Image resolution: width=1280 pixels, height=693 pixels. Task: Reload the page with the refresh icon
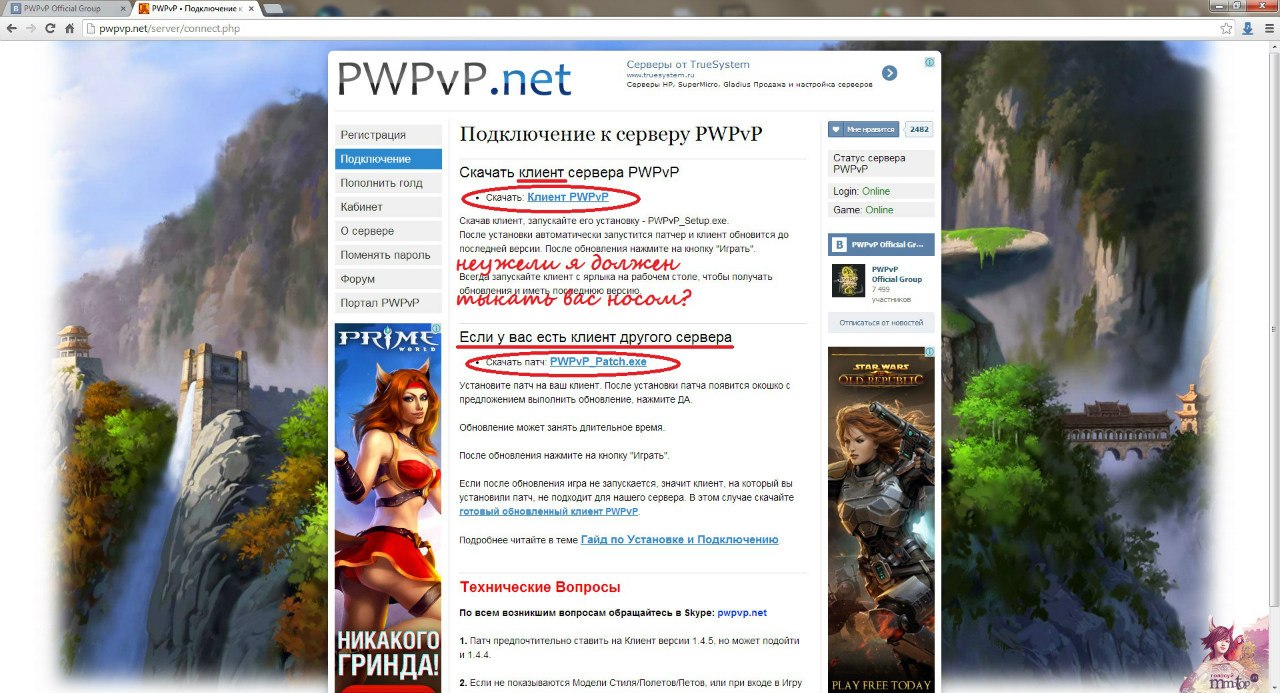50,29
